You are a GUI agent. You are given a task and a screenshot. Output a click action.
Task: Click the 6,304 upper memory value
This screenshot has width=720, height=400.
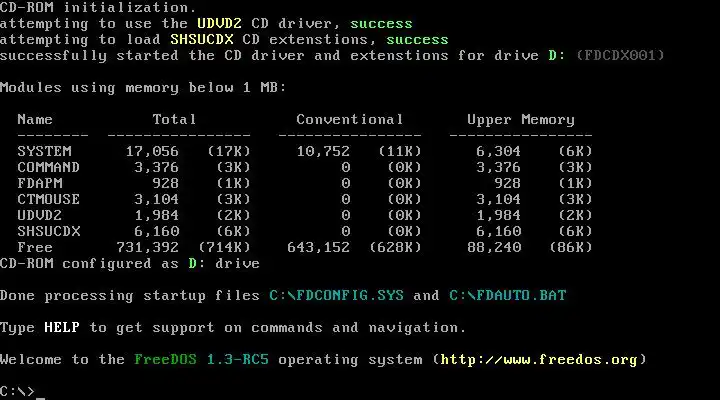coord(498,152)
